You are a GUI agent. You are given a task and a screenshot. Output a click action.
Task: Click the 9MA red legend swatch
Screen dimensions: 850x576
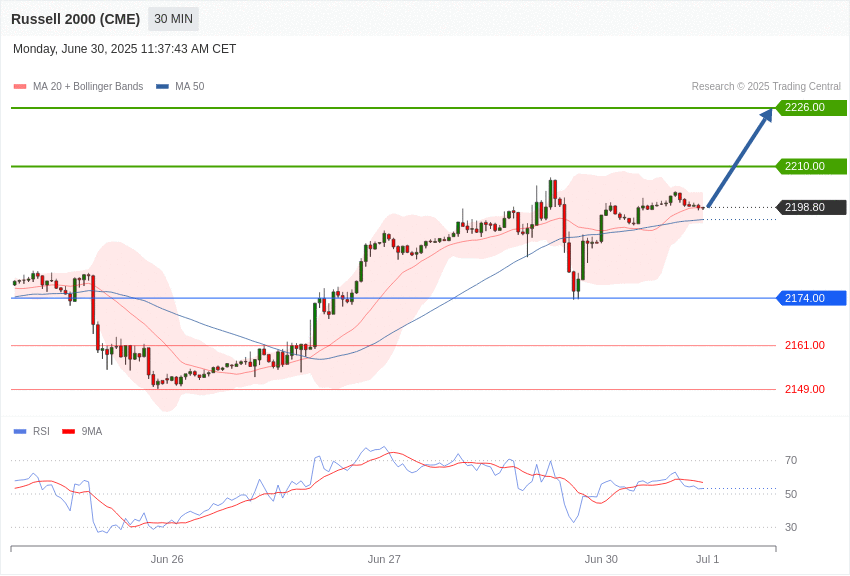68,431
